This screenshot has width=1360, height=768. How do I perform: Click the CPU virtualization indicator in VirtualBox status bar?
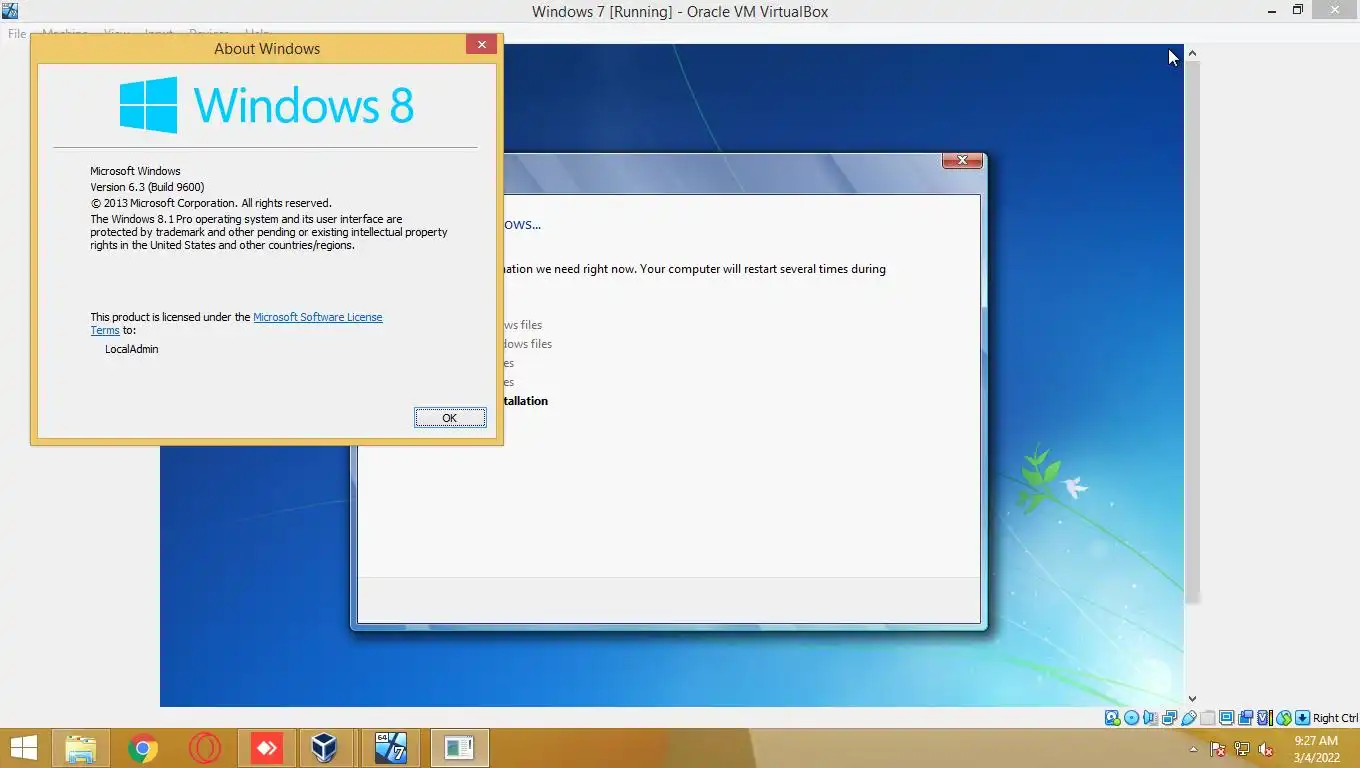coord(1265,718)
